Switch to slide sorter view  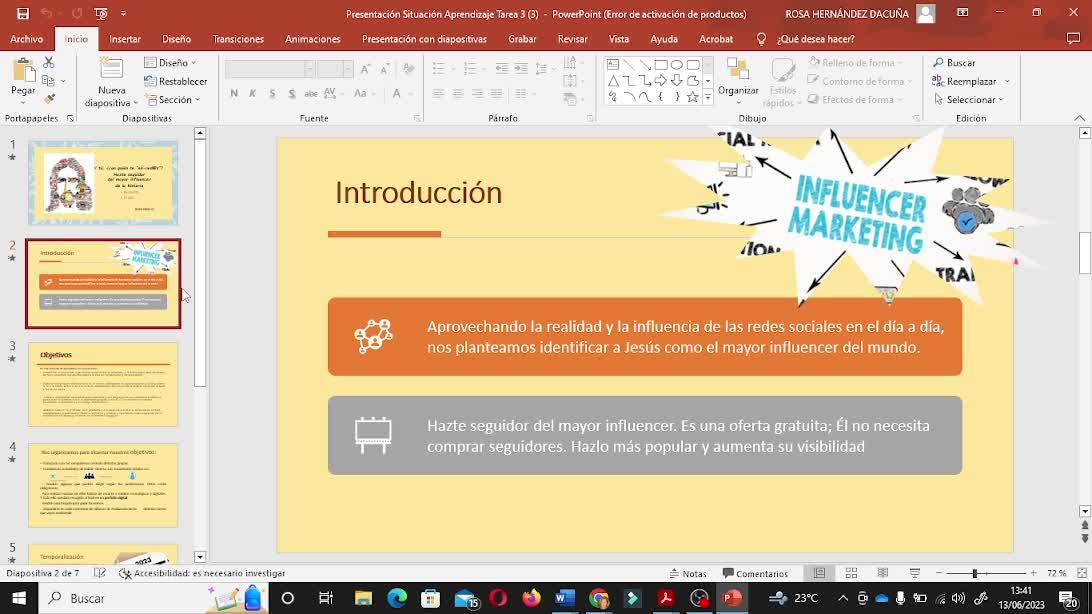click(x=851, y=573)
